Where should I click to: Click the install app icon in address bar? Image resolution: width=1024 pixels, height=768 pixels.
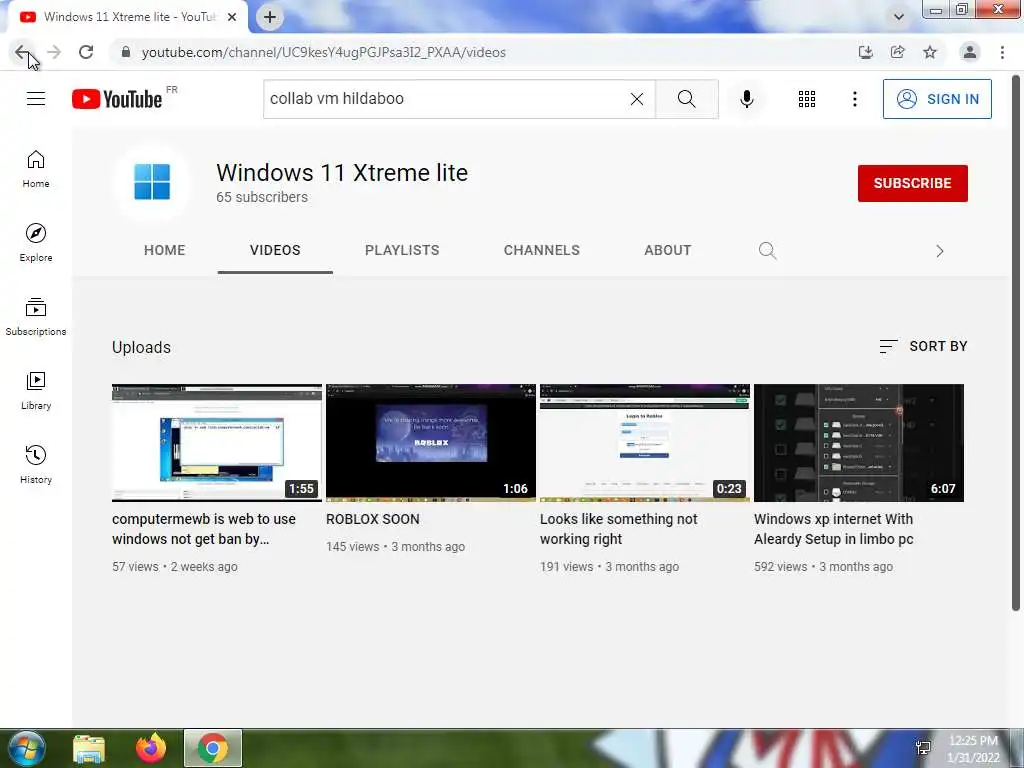[865, 52]
